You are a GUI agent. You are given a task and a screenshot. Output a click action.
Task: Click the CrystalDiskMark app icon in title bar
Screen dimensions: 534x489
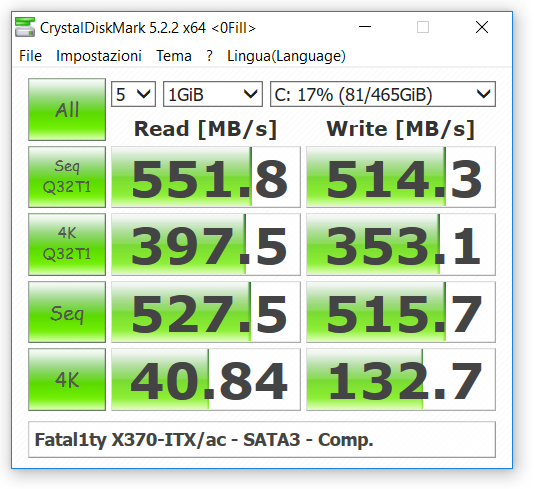click(25, 27)
